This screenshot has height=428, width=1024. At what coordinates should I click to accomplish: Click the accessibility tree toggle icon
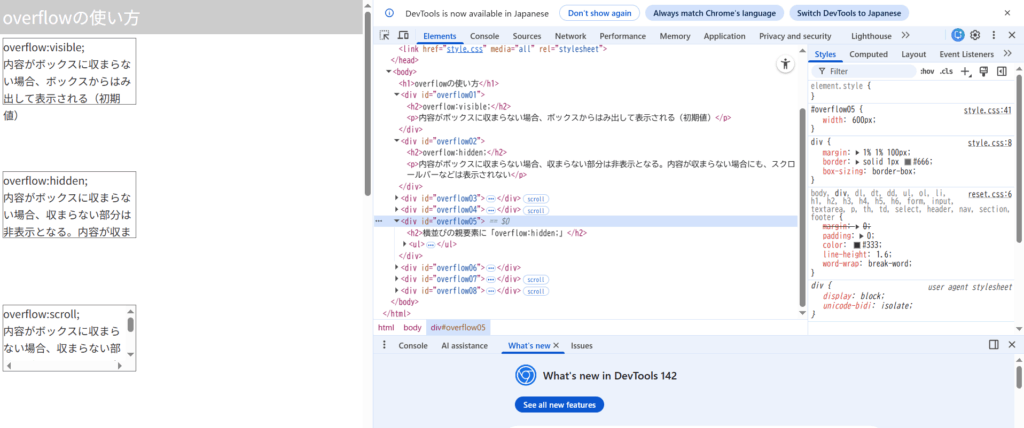click(x=785, y=64)
